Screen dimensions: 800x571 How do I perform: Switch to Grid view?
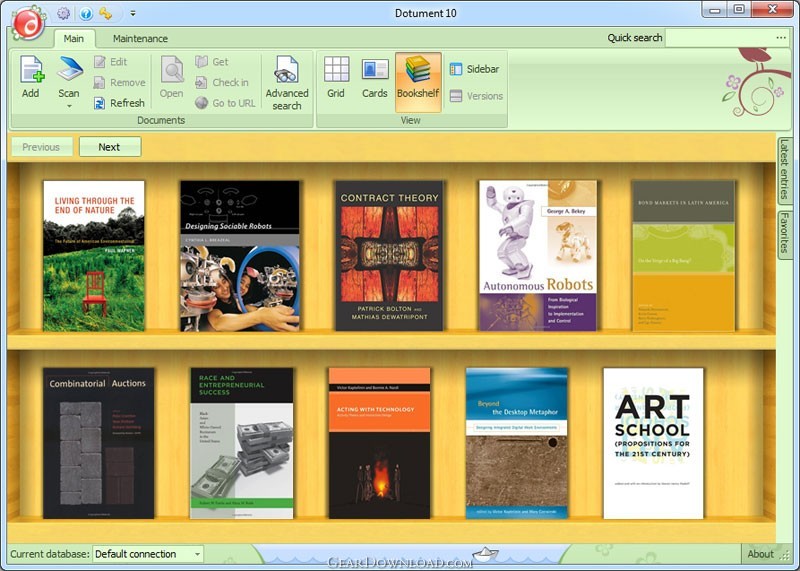tap(336, 77)
